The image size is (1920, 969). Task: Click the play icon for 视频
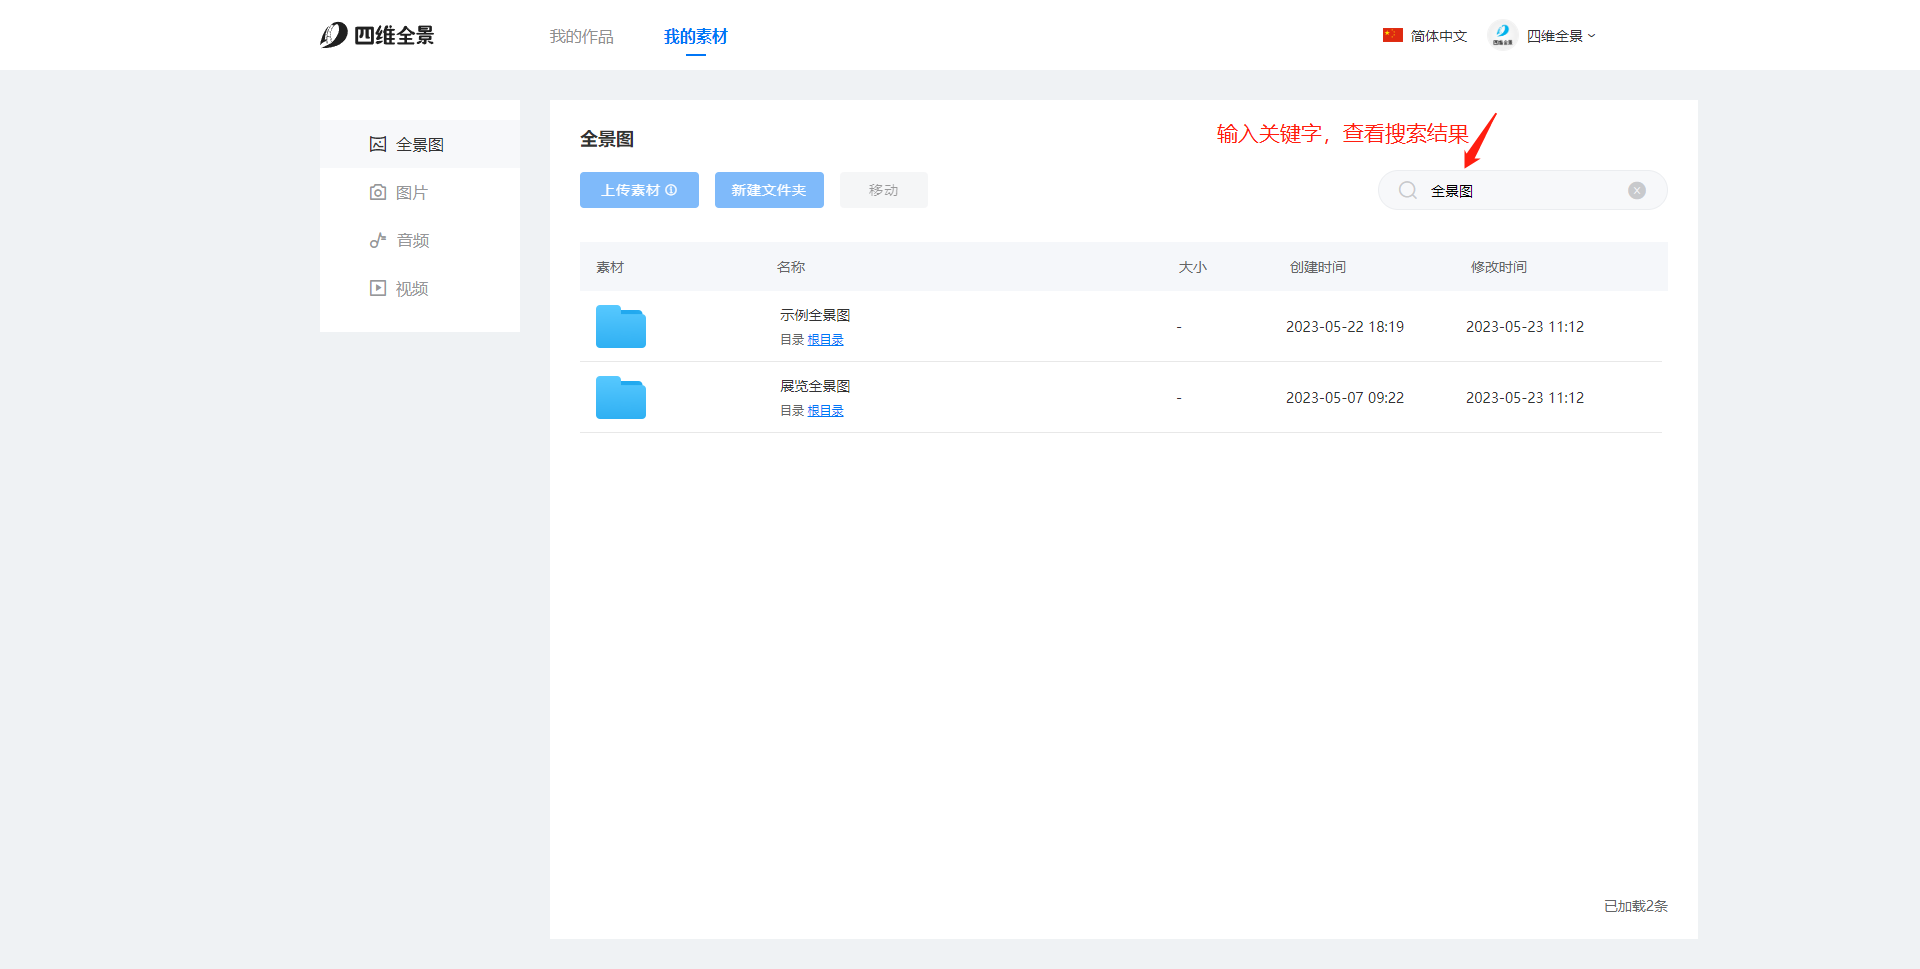tap(378, 288)
